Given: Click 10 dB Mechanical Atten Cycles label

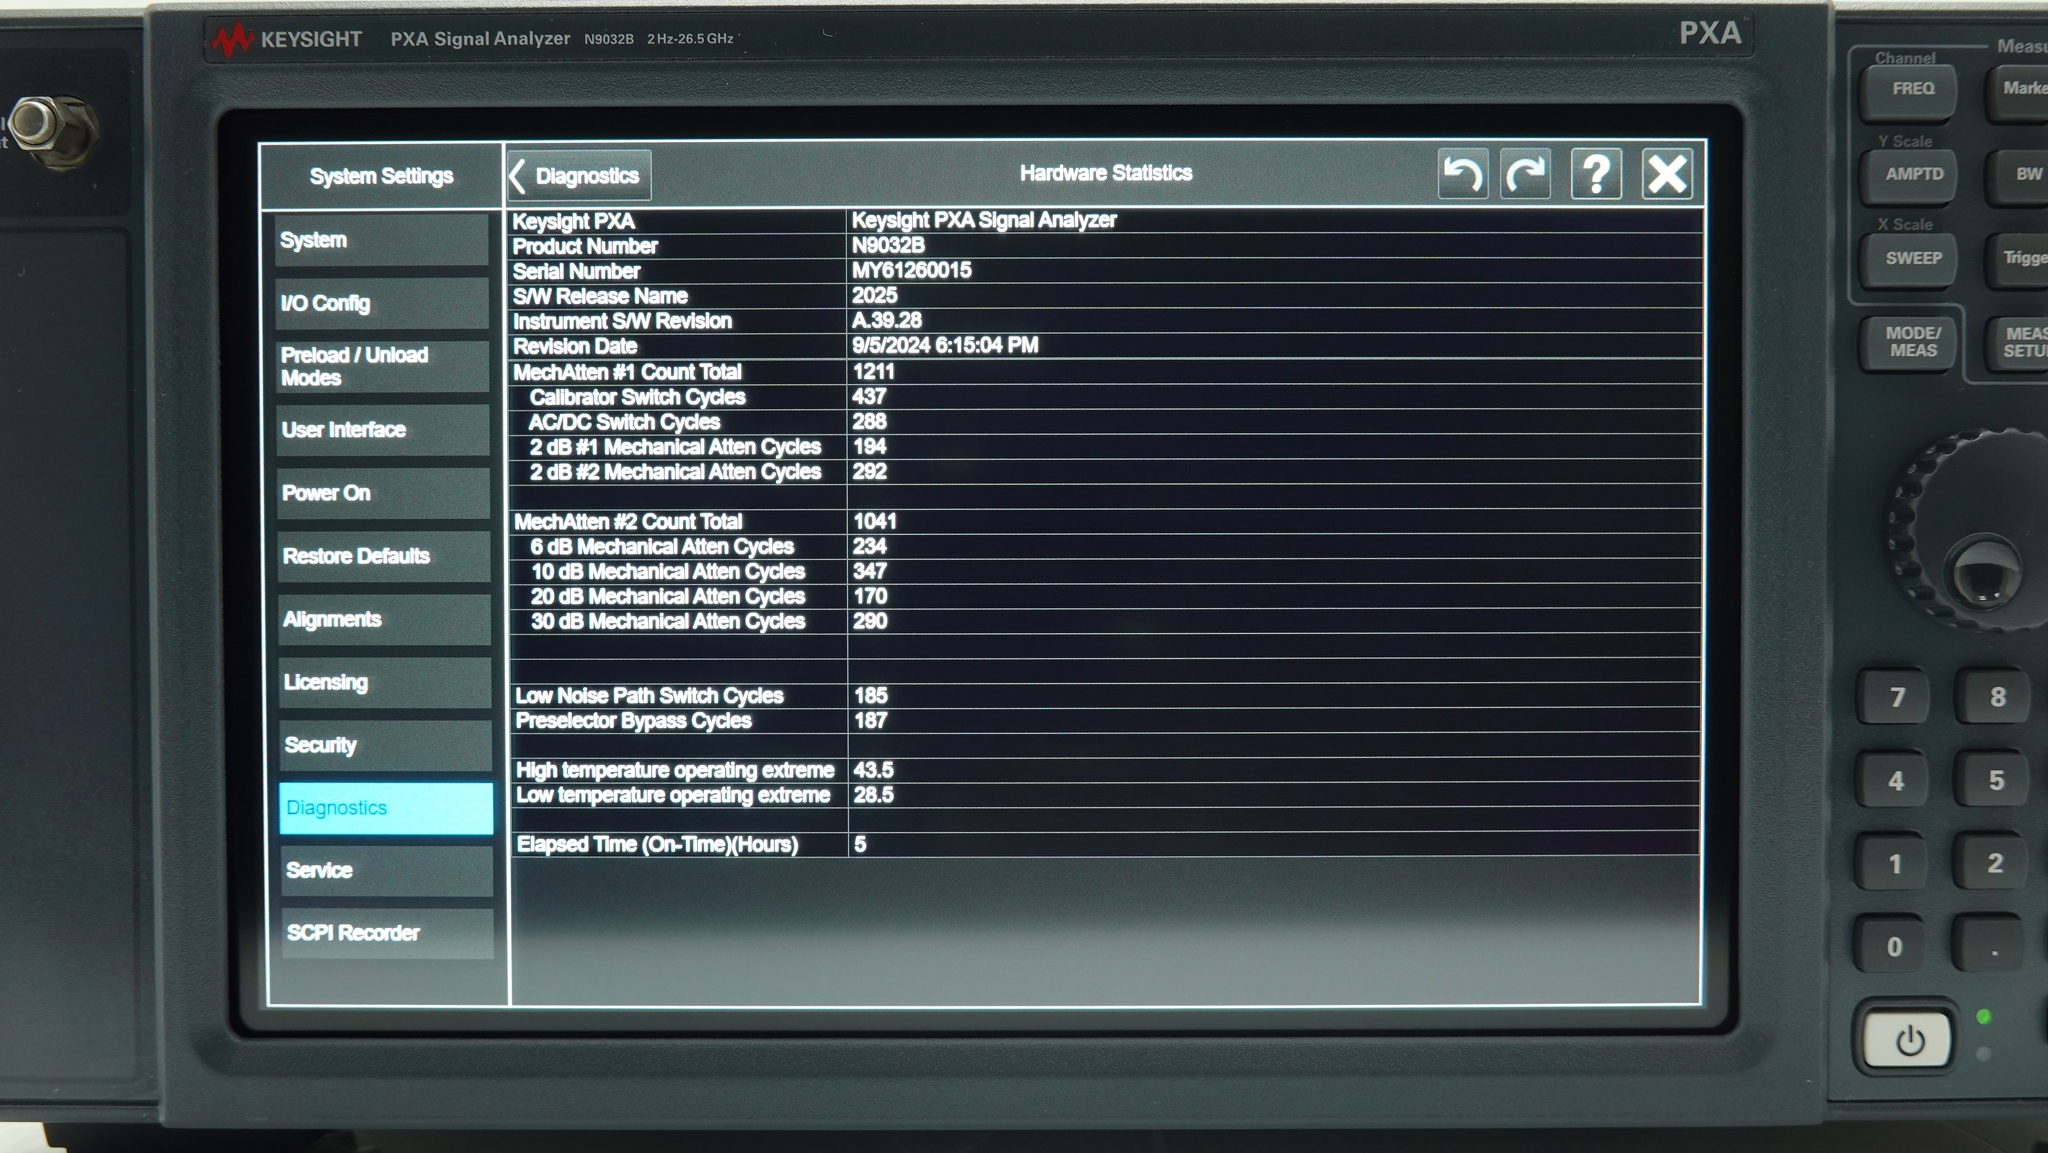Looking at the screenshot, I should click(667, 572).
